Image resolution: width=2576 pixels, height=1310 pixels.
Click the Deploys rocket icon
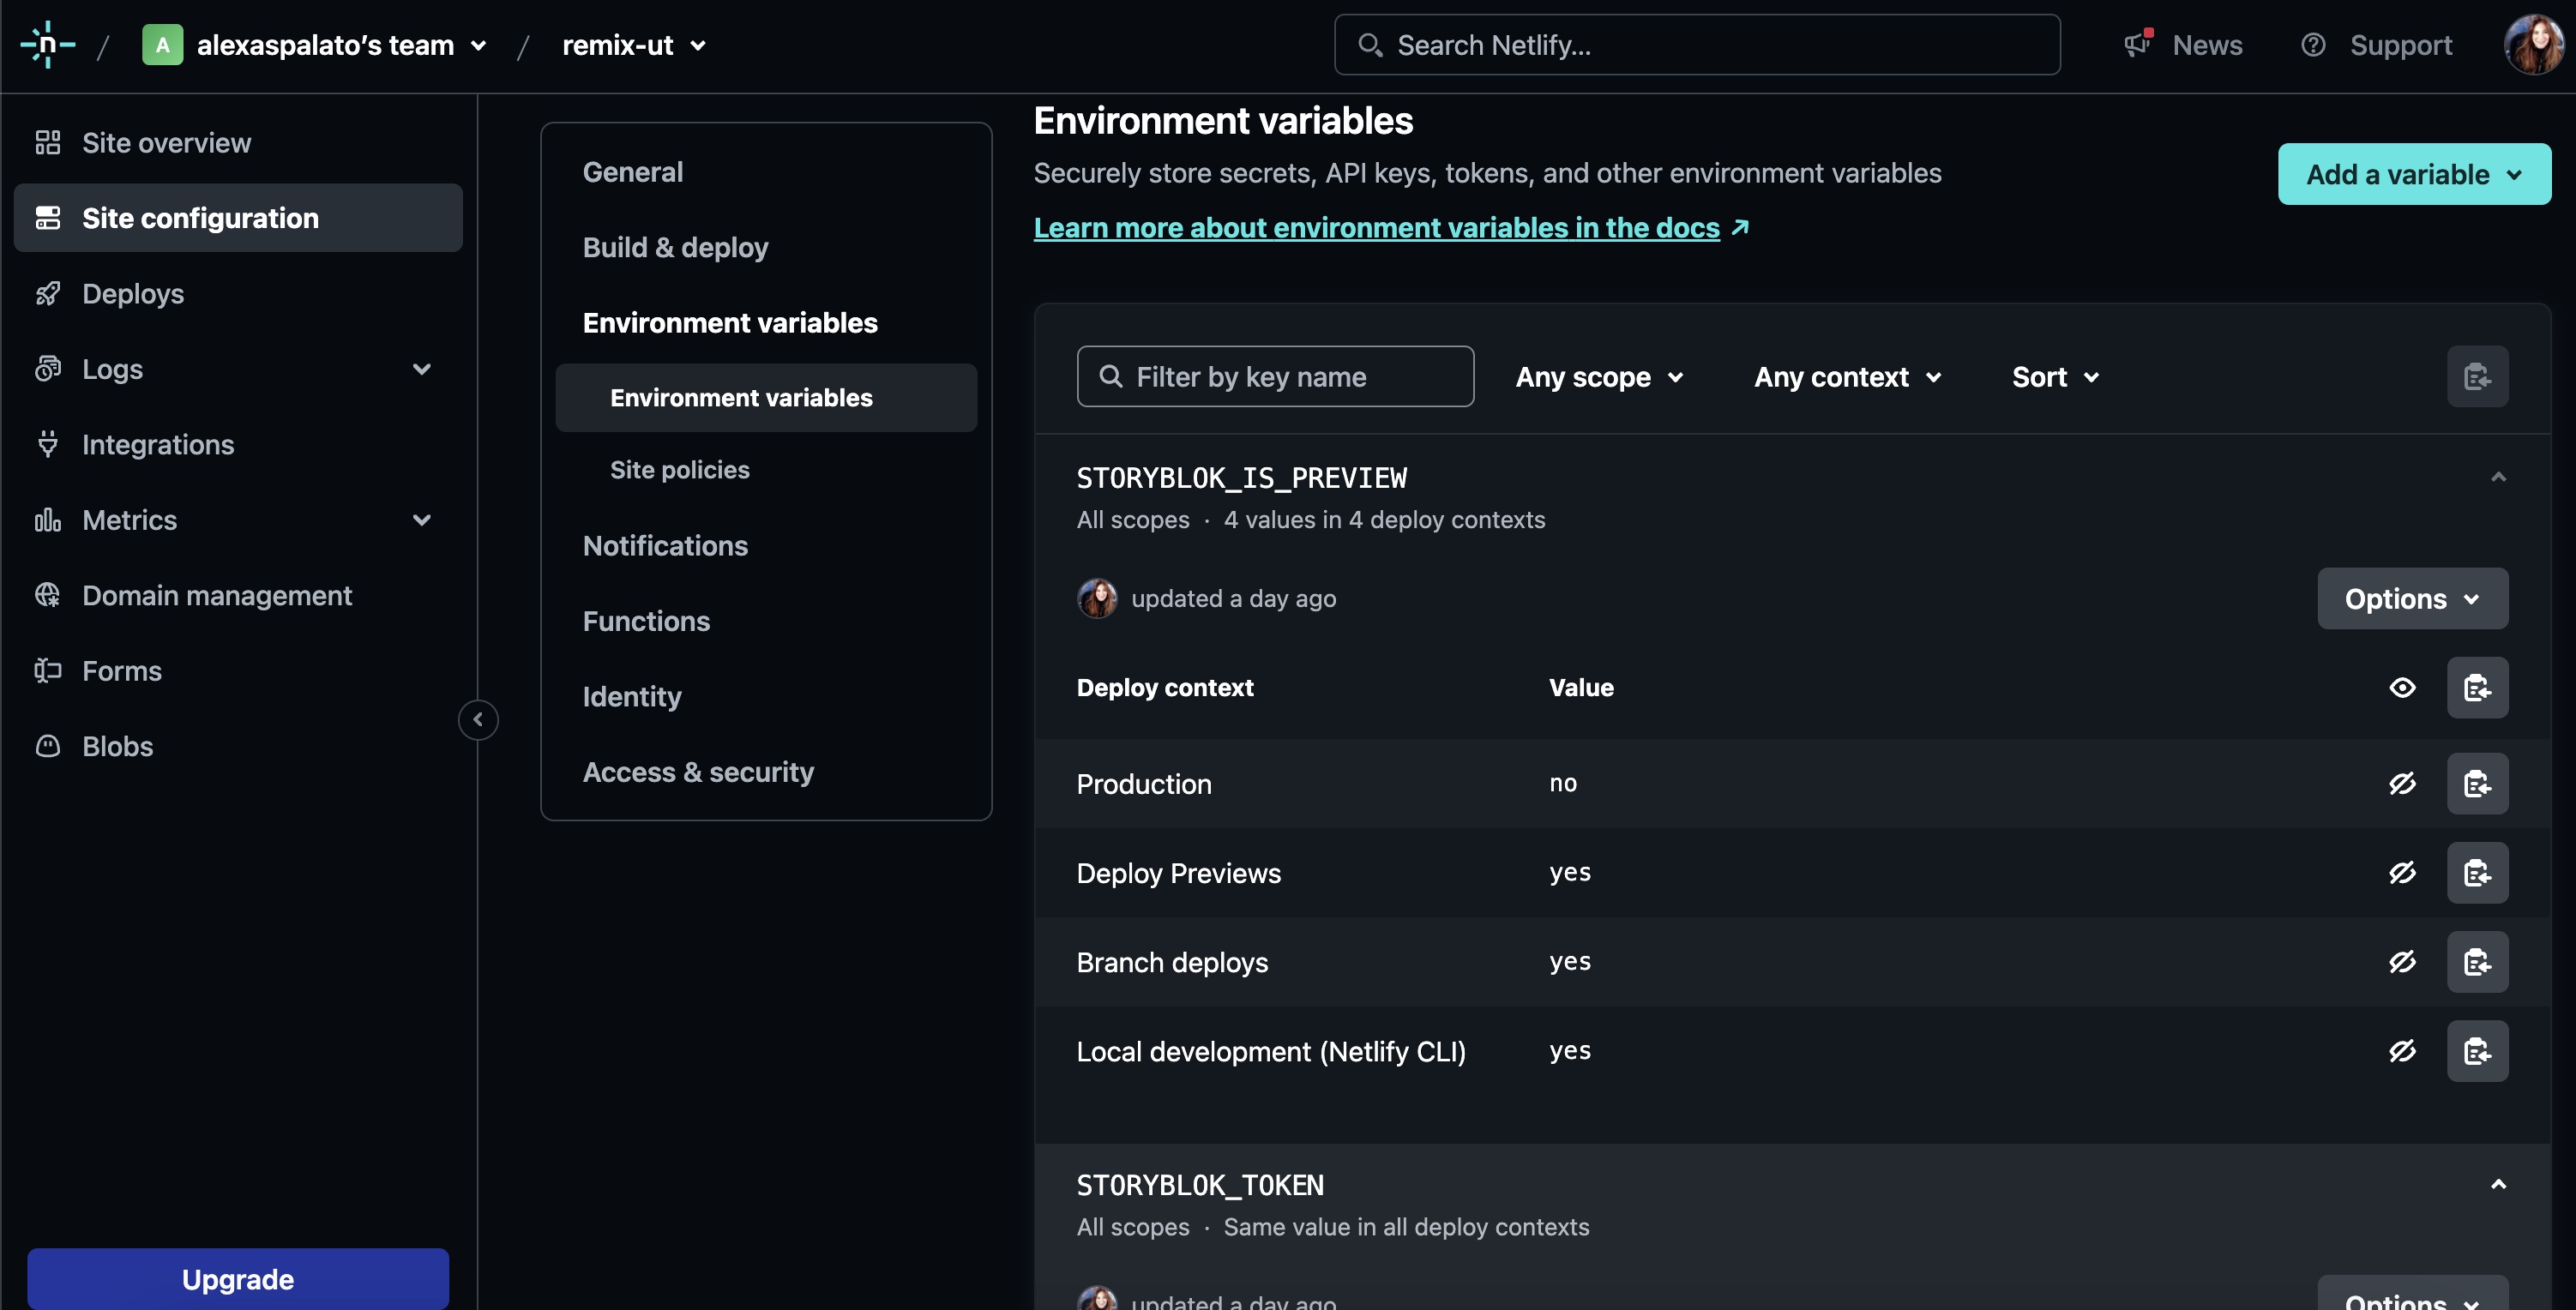(47, 294)
